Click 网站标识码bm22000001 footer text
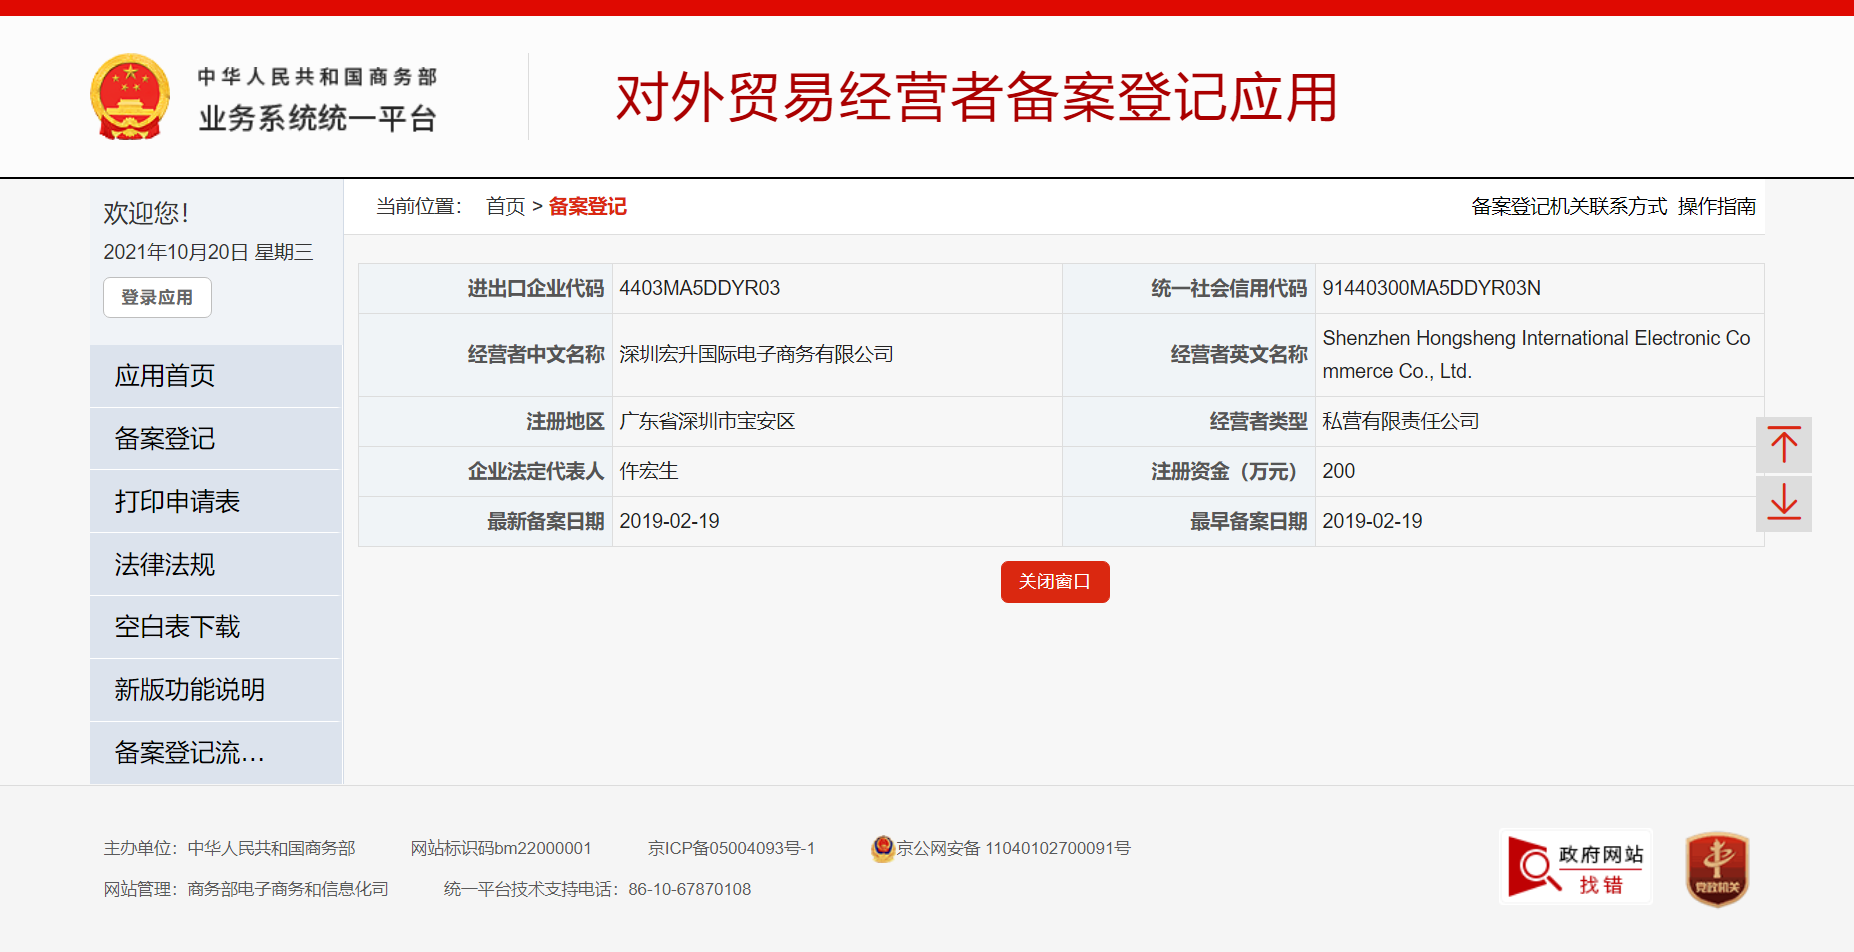The image size is (1854, 952). [x=501, y=848]
